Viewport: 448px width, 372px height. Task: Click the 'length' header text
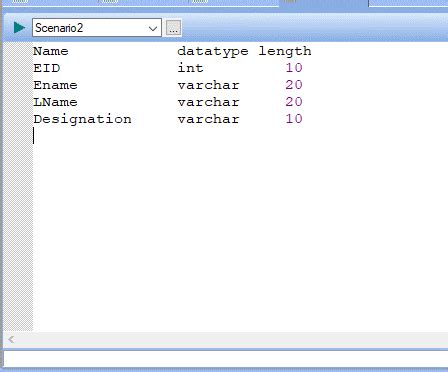coord(285,52)
